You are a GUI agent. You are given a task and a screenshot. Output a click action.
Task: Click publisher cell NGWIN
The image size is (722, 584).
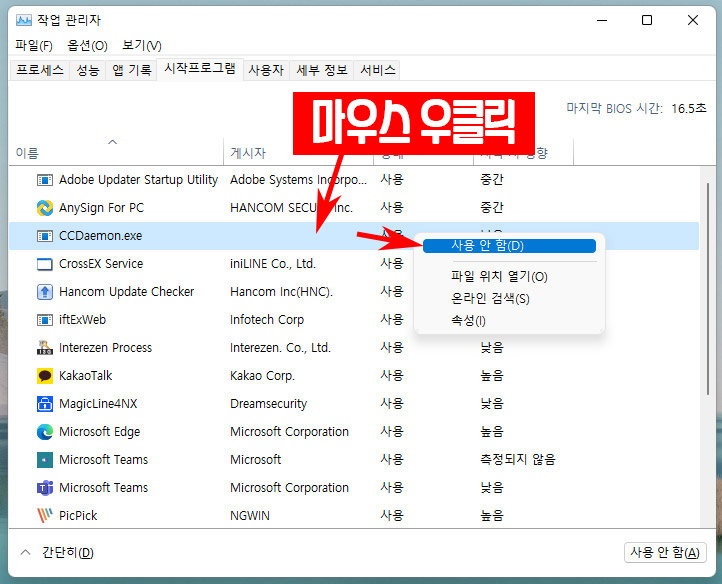click(x=250, y=515)
